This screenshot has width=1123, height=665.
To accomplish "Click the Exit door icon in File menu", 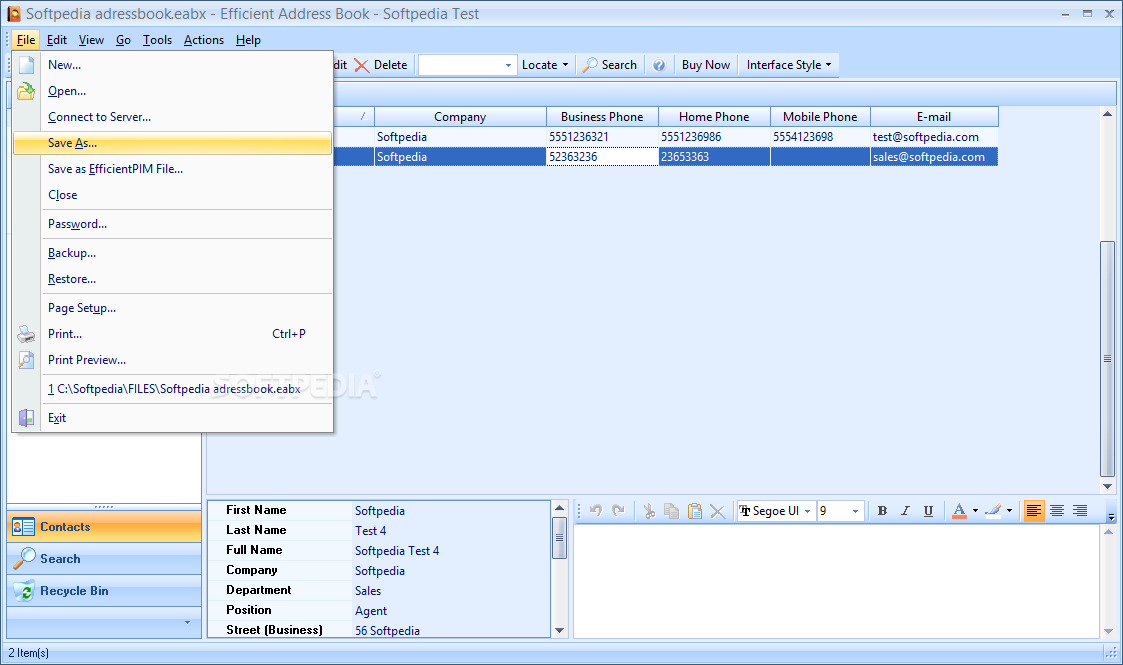I will 26,418.
